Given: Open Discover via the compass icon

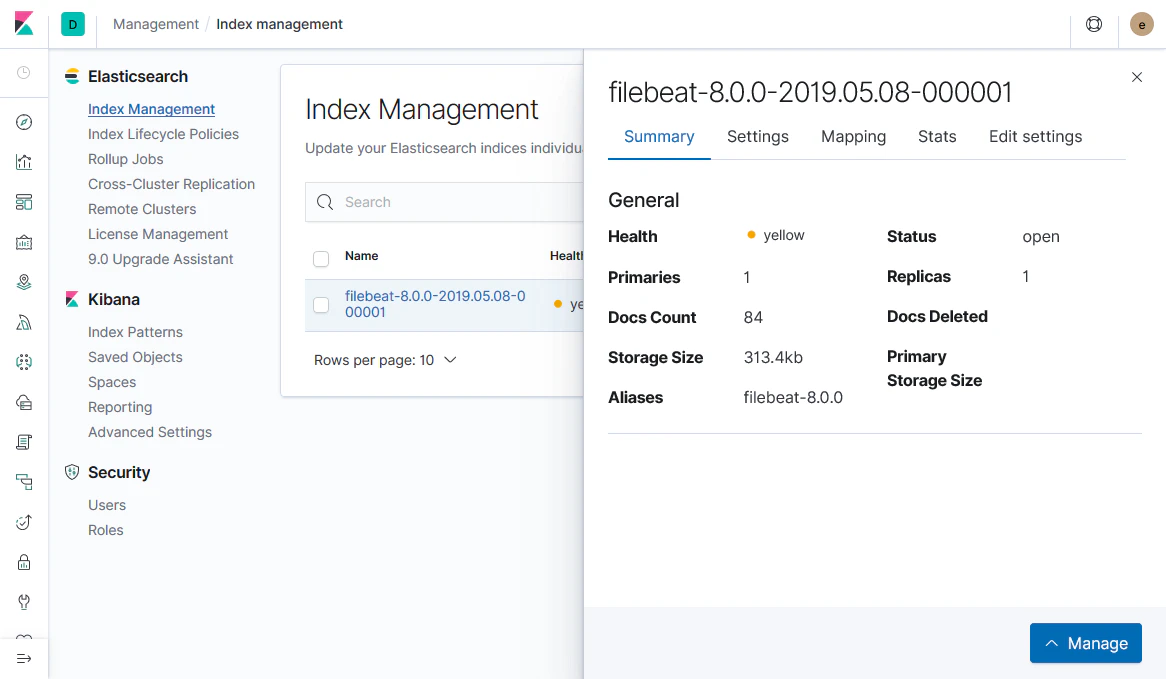Looking at the screenshot, I should pos(24,122).
